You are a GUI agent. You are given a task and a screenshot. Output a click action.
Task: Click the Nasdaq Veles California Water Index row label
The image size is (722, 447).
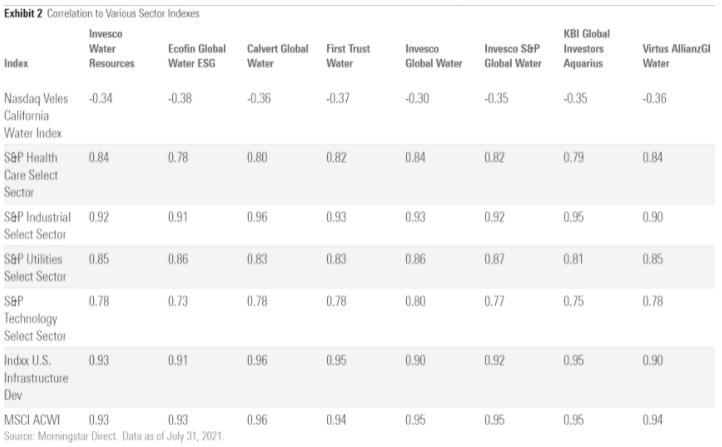point(34,115)
